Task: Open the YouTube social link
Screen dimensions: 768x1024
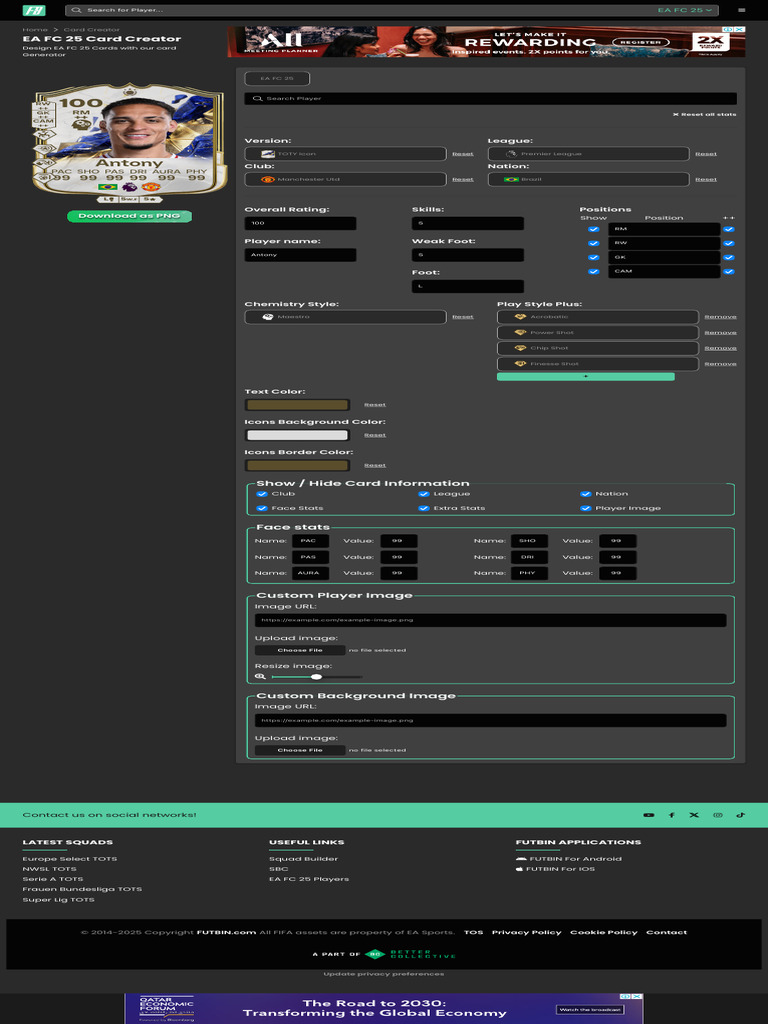Action: coord(648,815)
